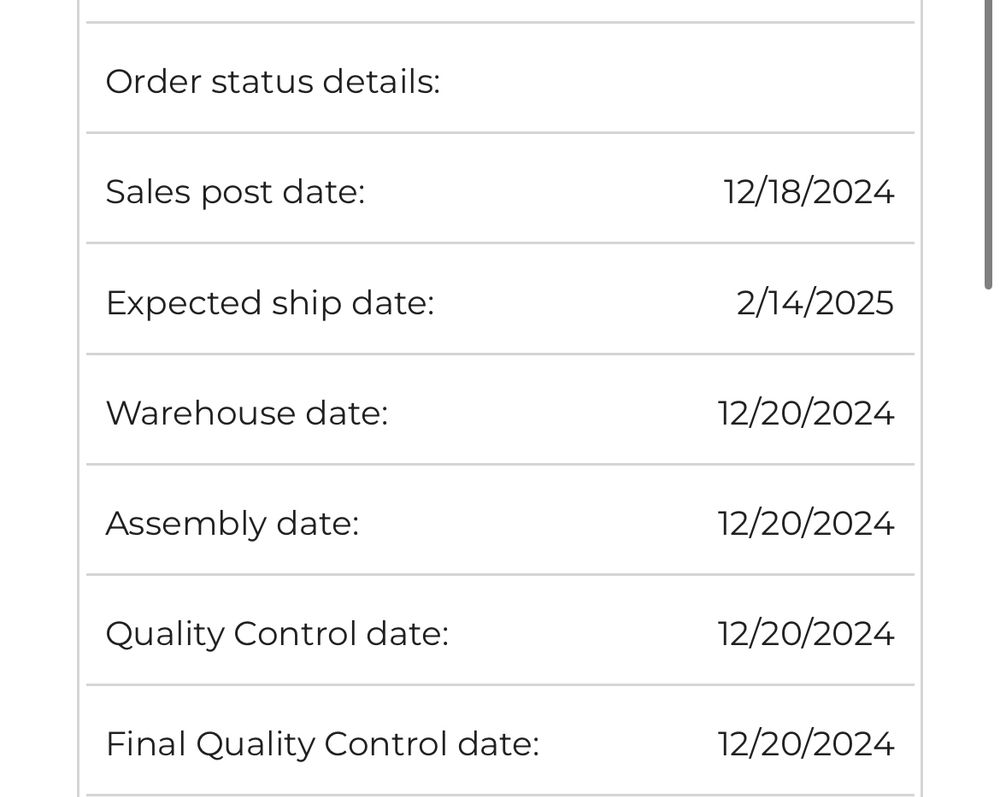
Task: Select the "Final Quality Control date:" label
Action: pyautogui.click(x=322, y=744)
